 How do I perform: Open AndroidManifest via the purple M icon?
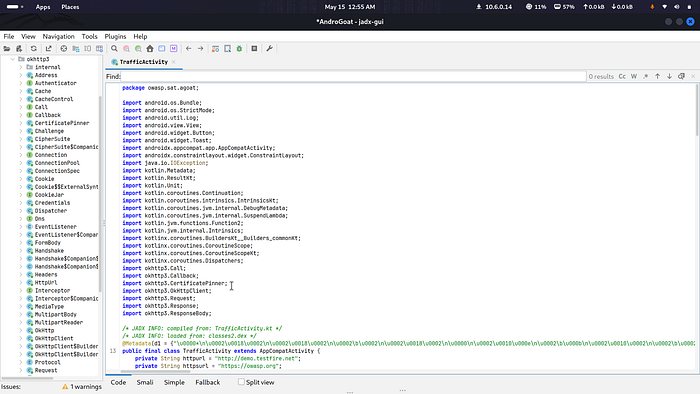174,49
